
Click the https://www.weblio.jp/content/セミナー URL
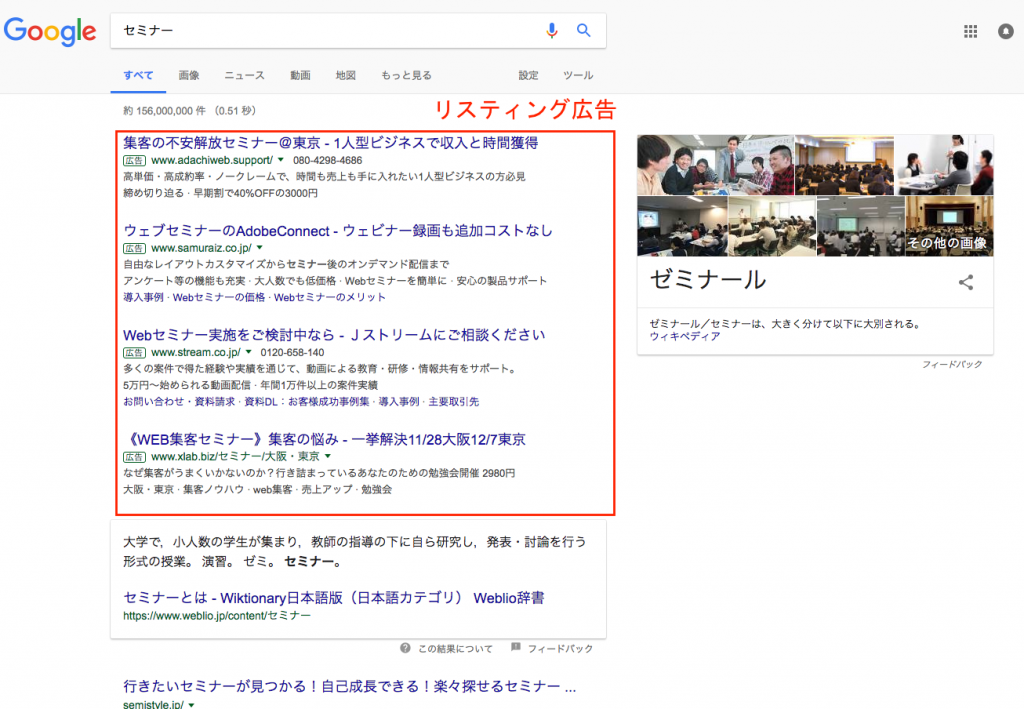coord(217,616)
